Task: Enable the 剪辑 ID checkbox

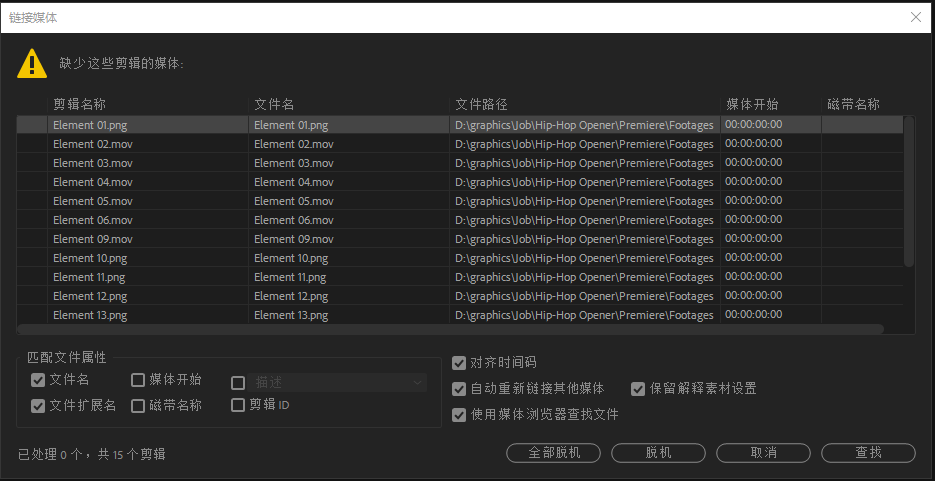Action: pyautogui.click(x=238, y=405)
